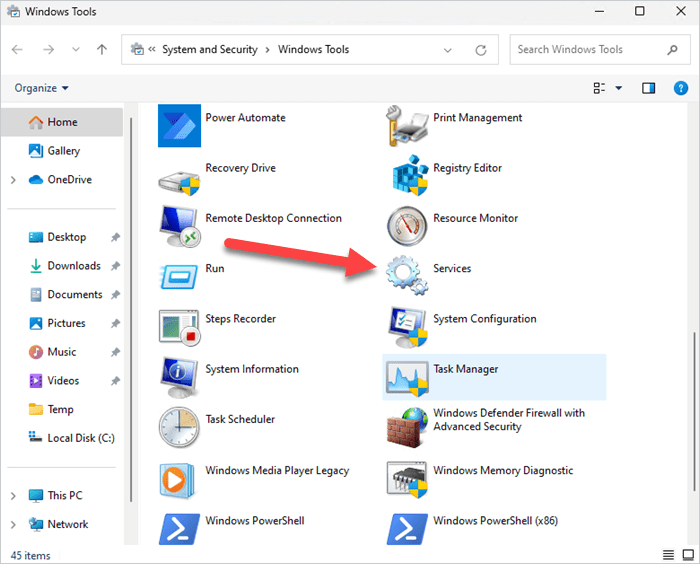Select the Task Manager text label
Screen dimensions: 700x564
click(x=466, y=369)
